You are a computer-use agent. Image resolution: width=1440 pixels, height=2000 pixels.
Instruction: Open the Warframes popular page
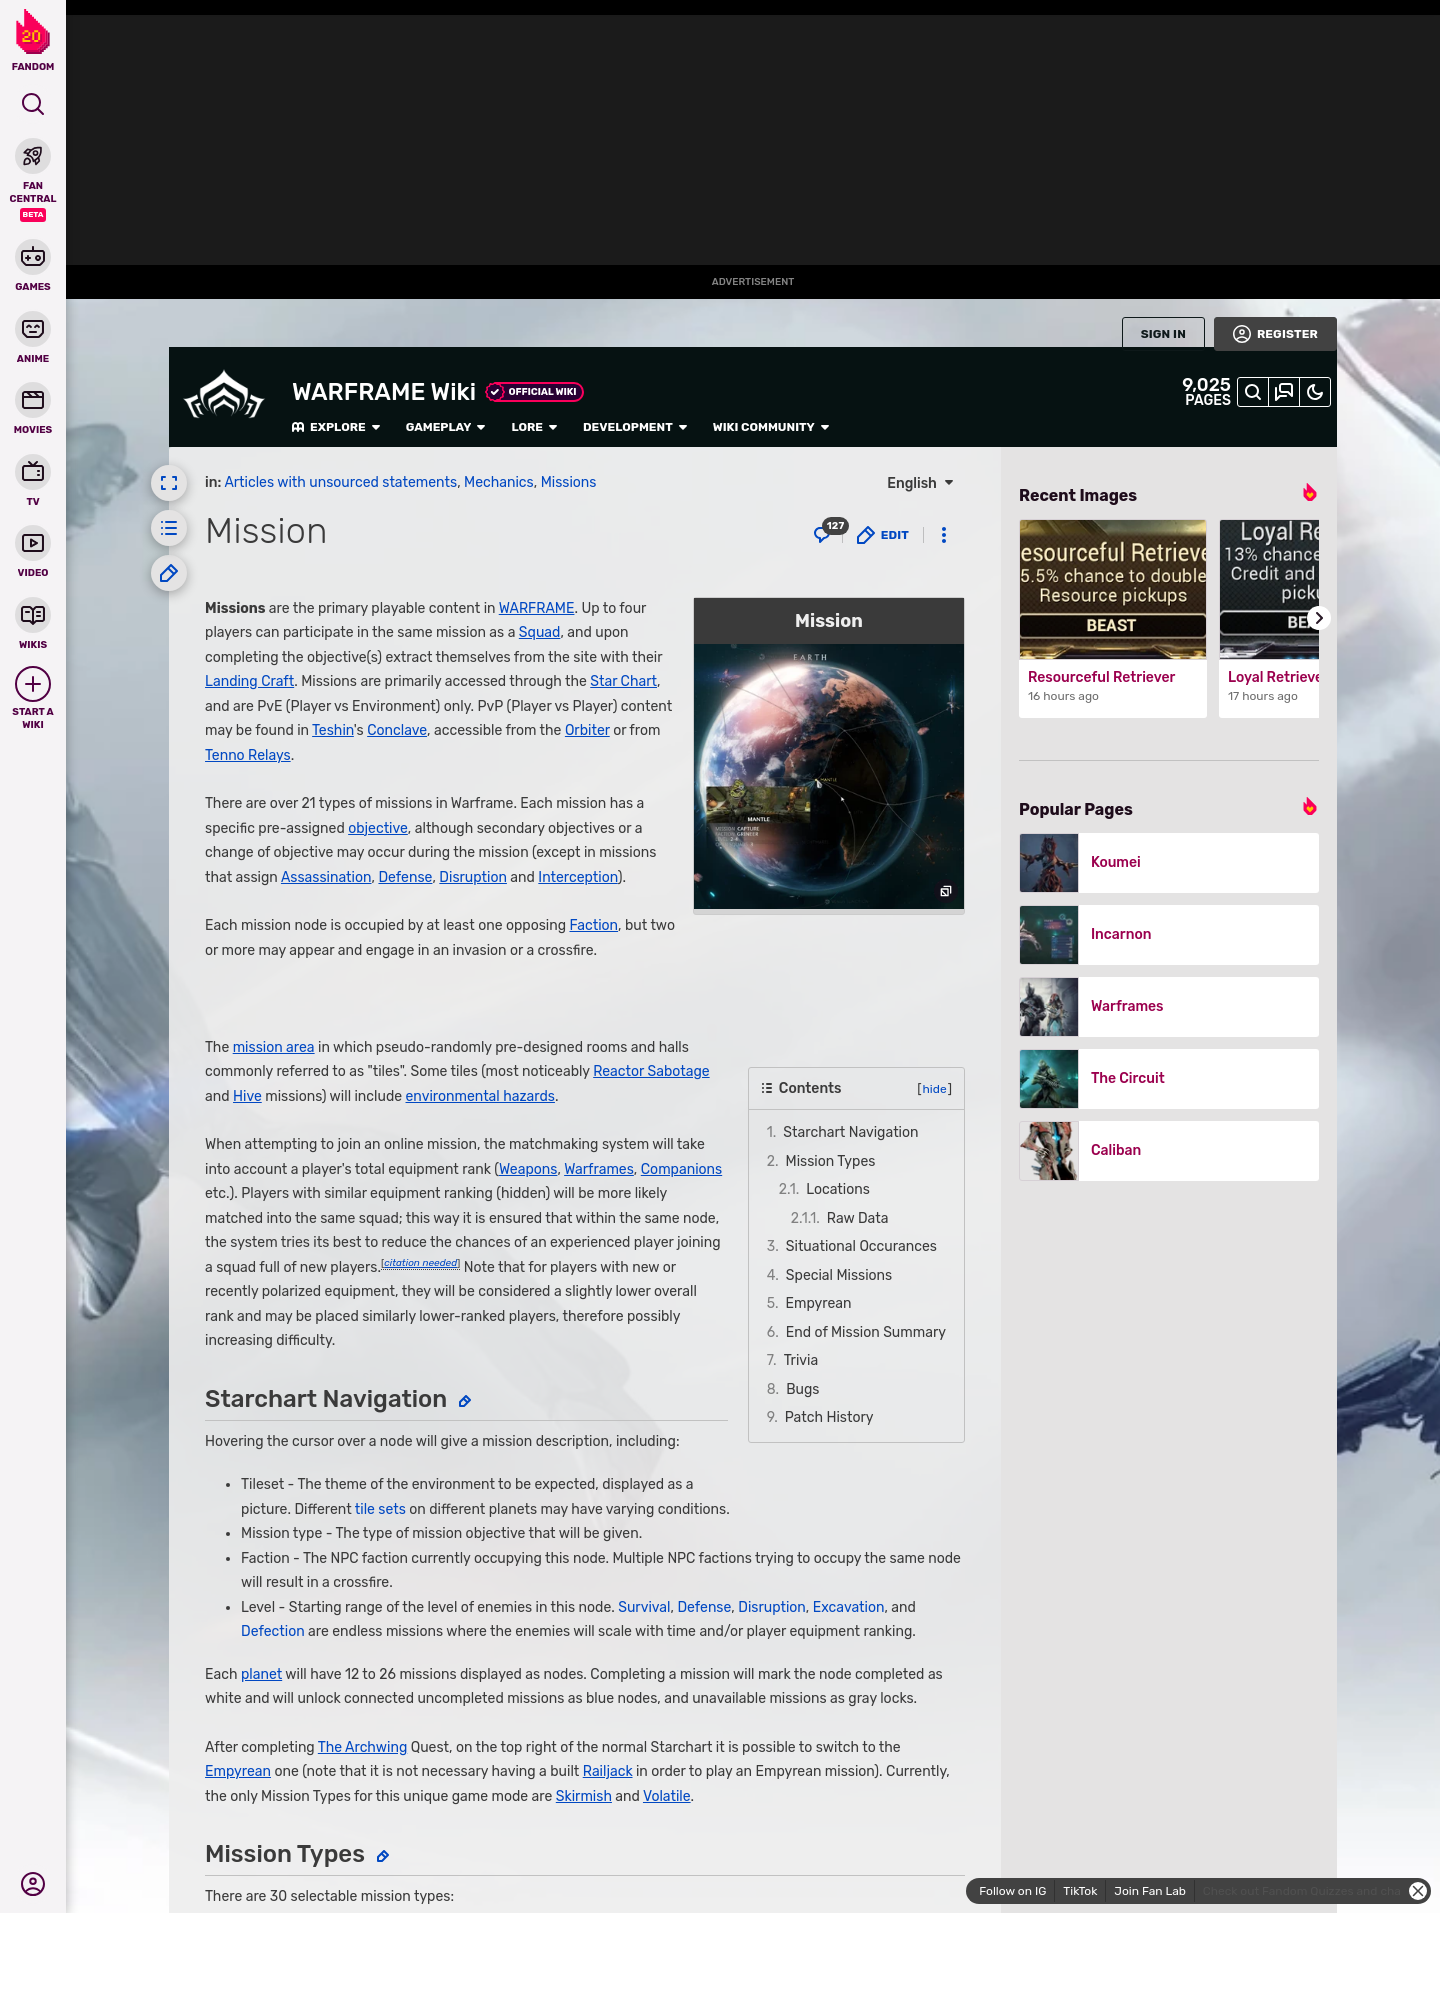click(x=1169, y=1006)
